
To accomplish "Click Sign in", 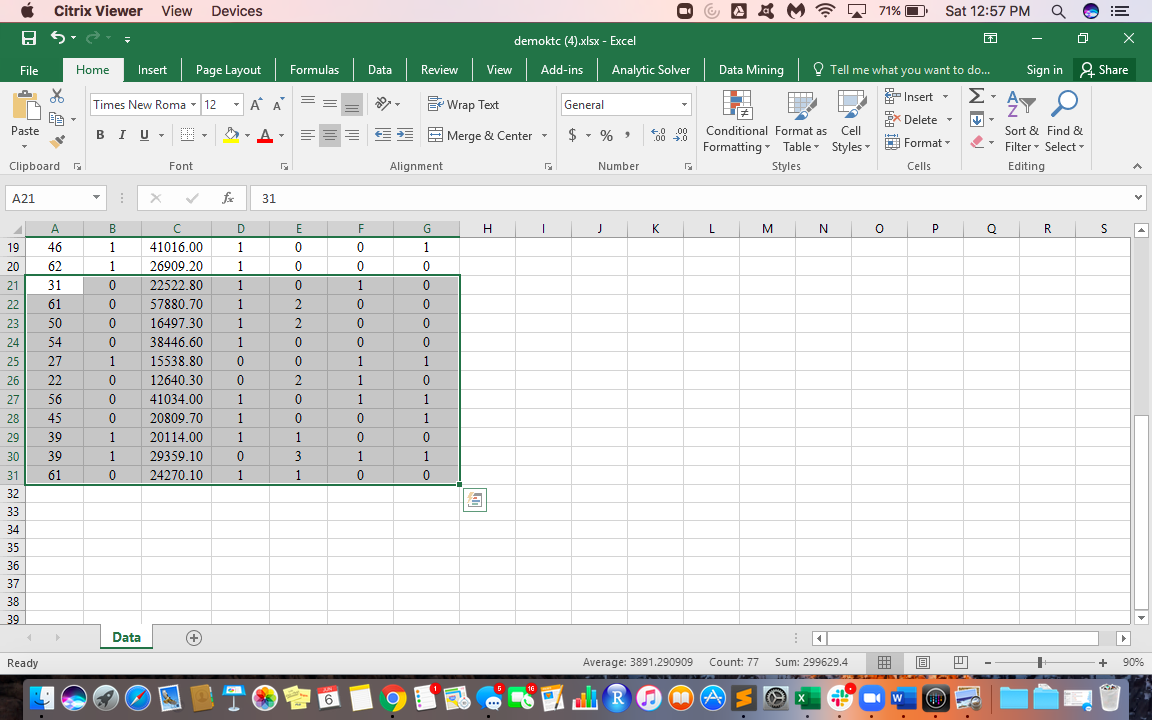I will coord(1044,70).
